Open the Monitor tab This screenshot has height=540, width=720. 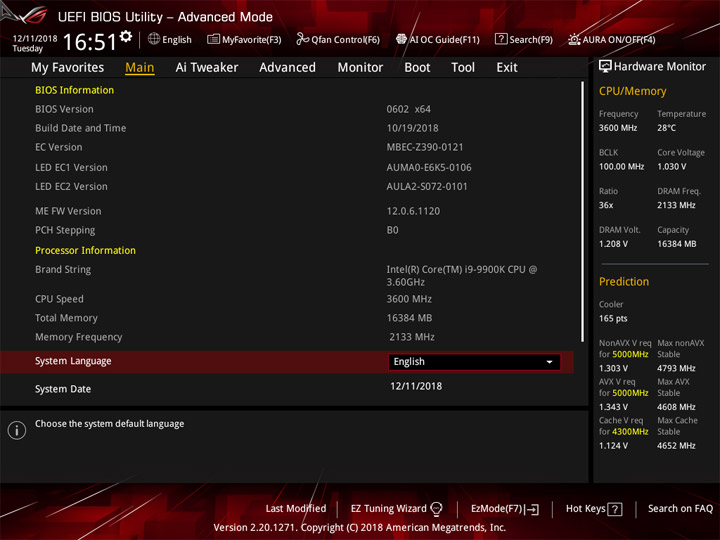point(360,68)
